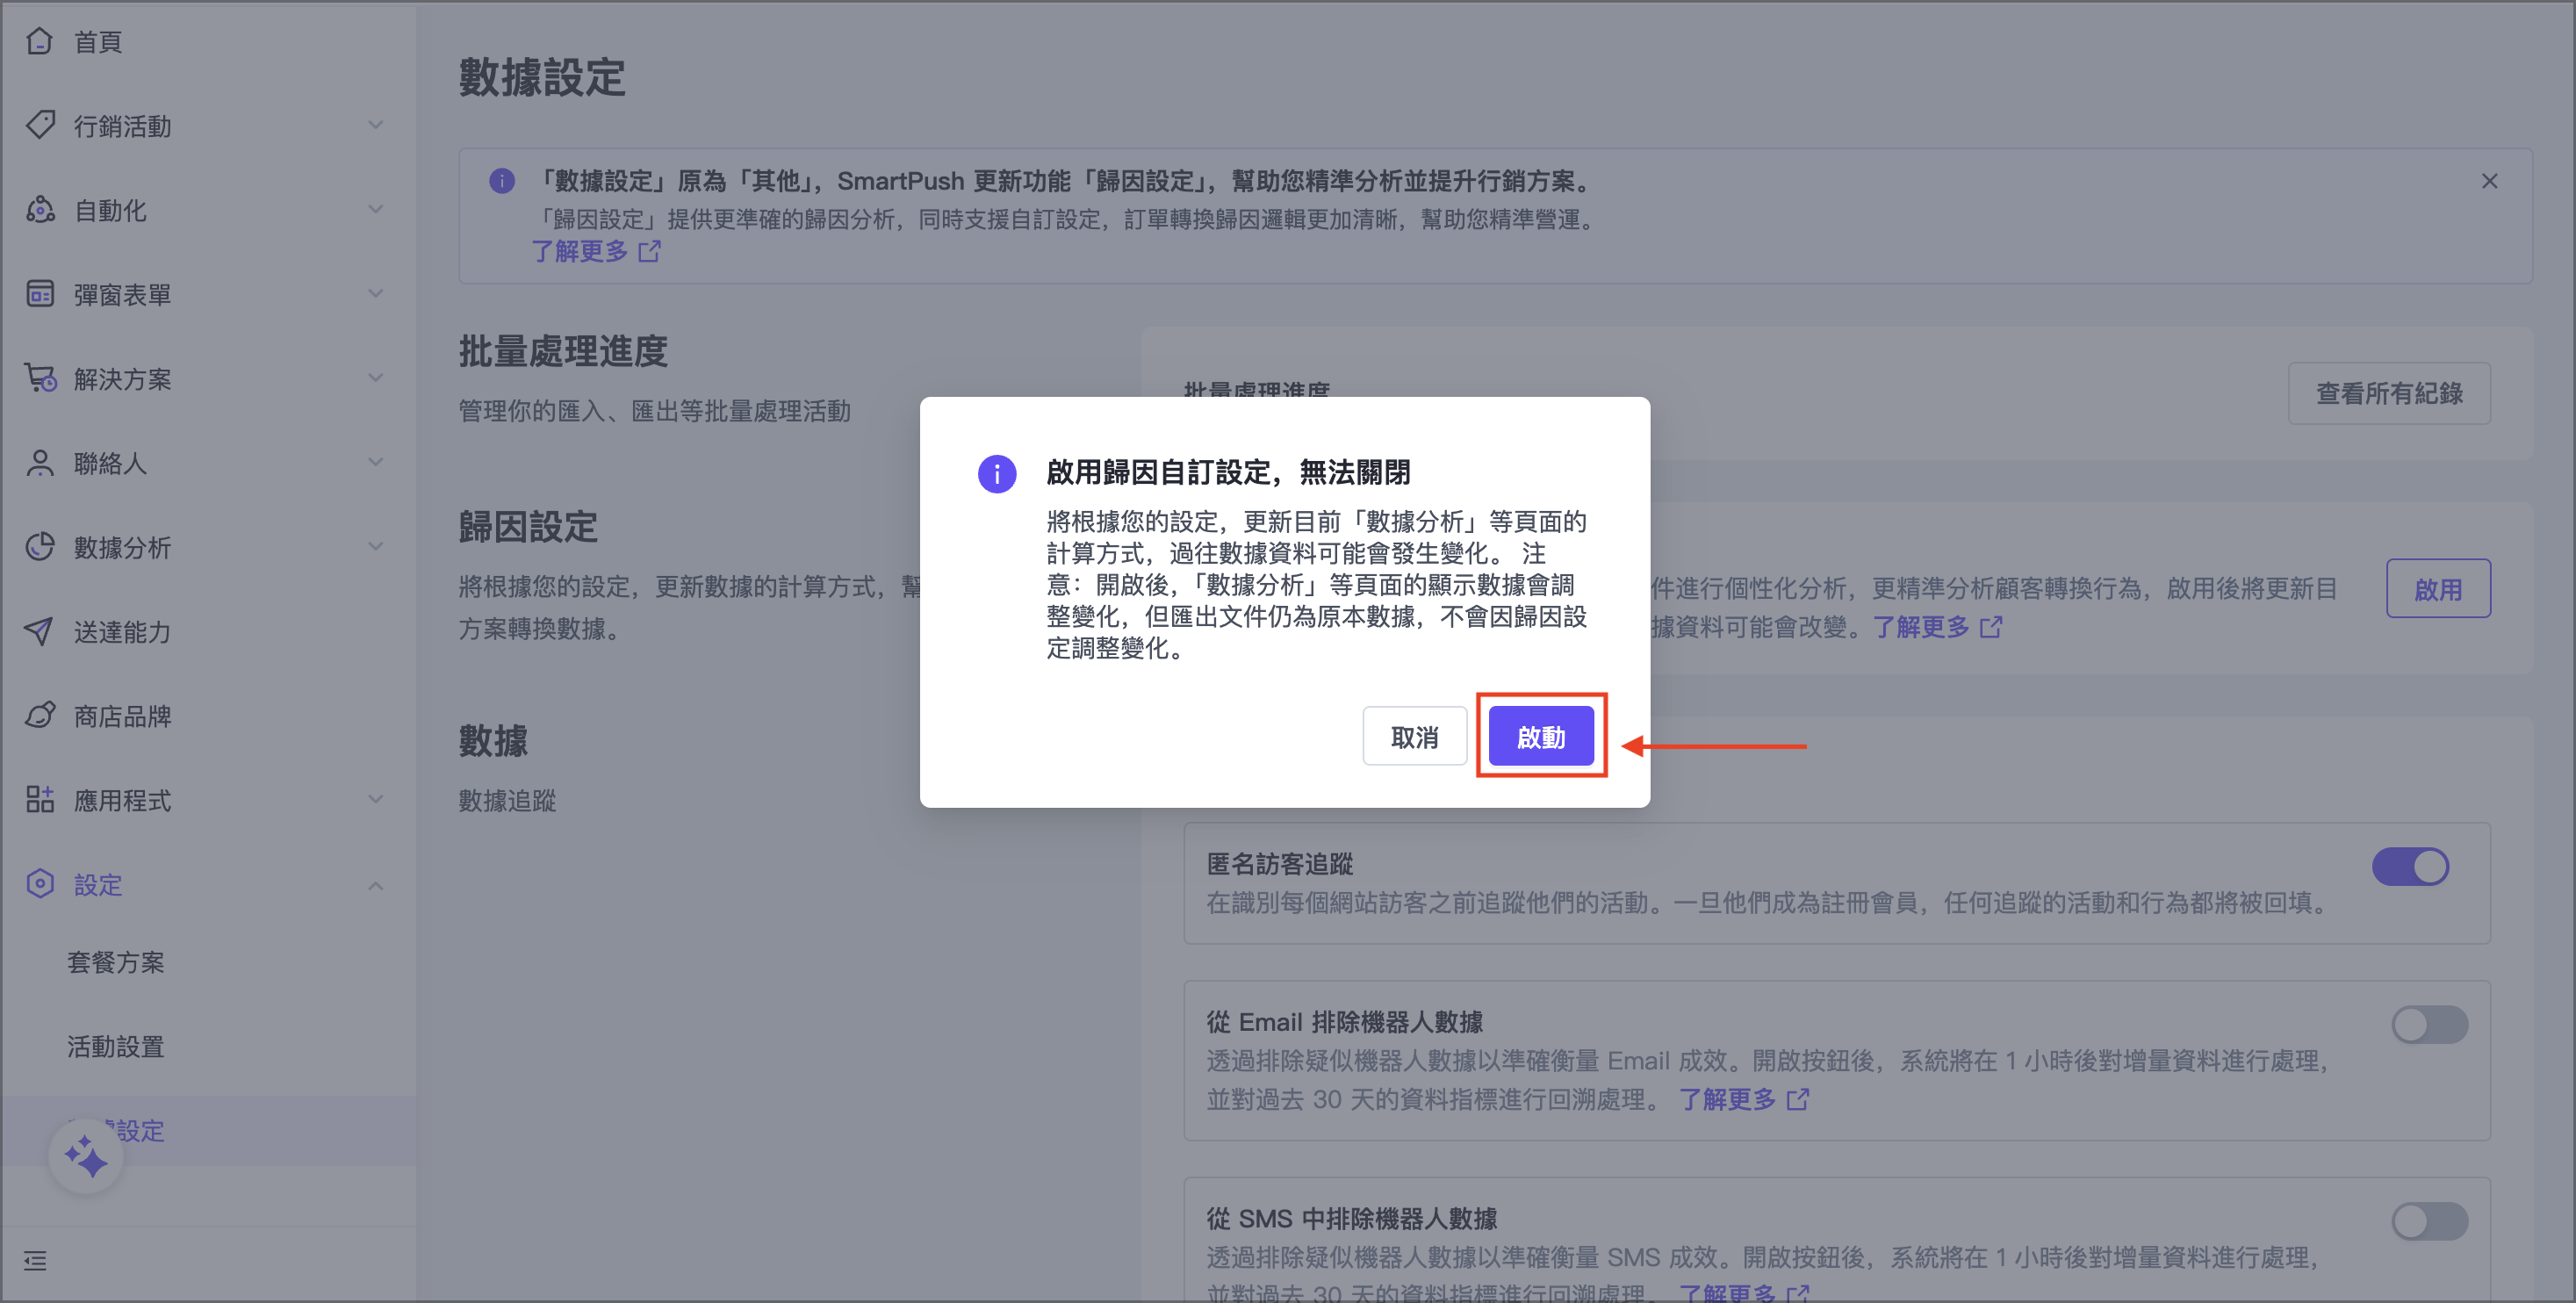Viewport: 2576px width, 1303px height.
Task: Click 取消 to dismiss the dialog
Action: coord(1414,736)
